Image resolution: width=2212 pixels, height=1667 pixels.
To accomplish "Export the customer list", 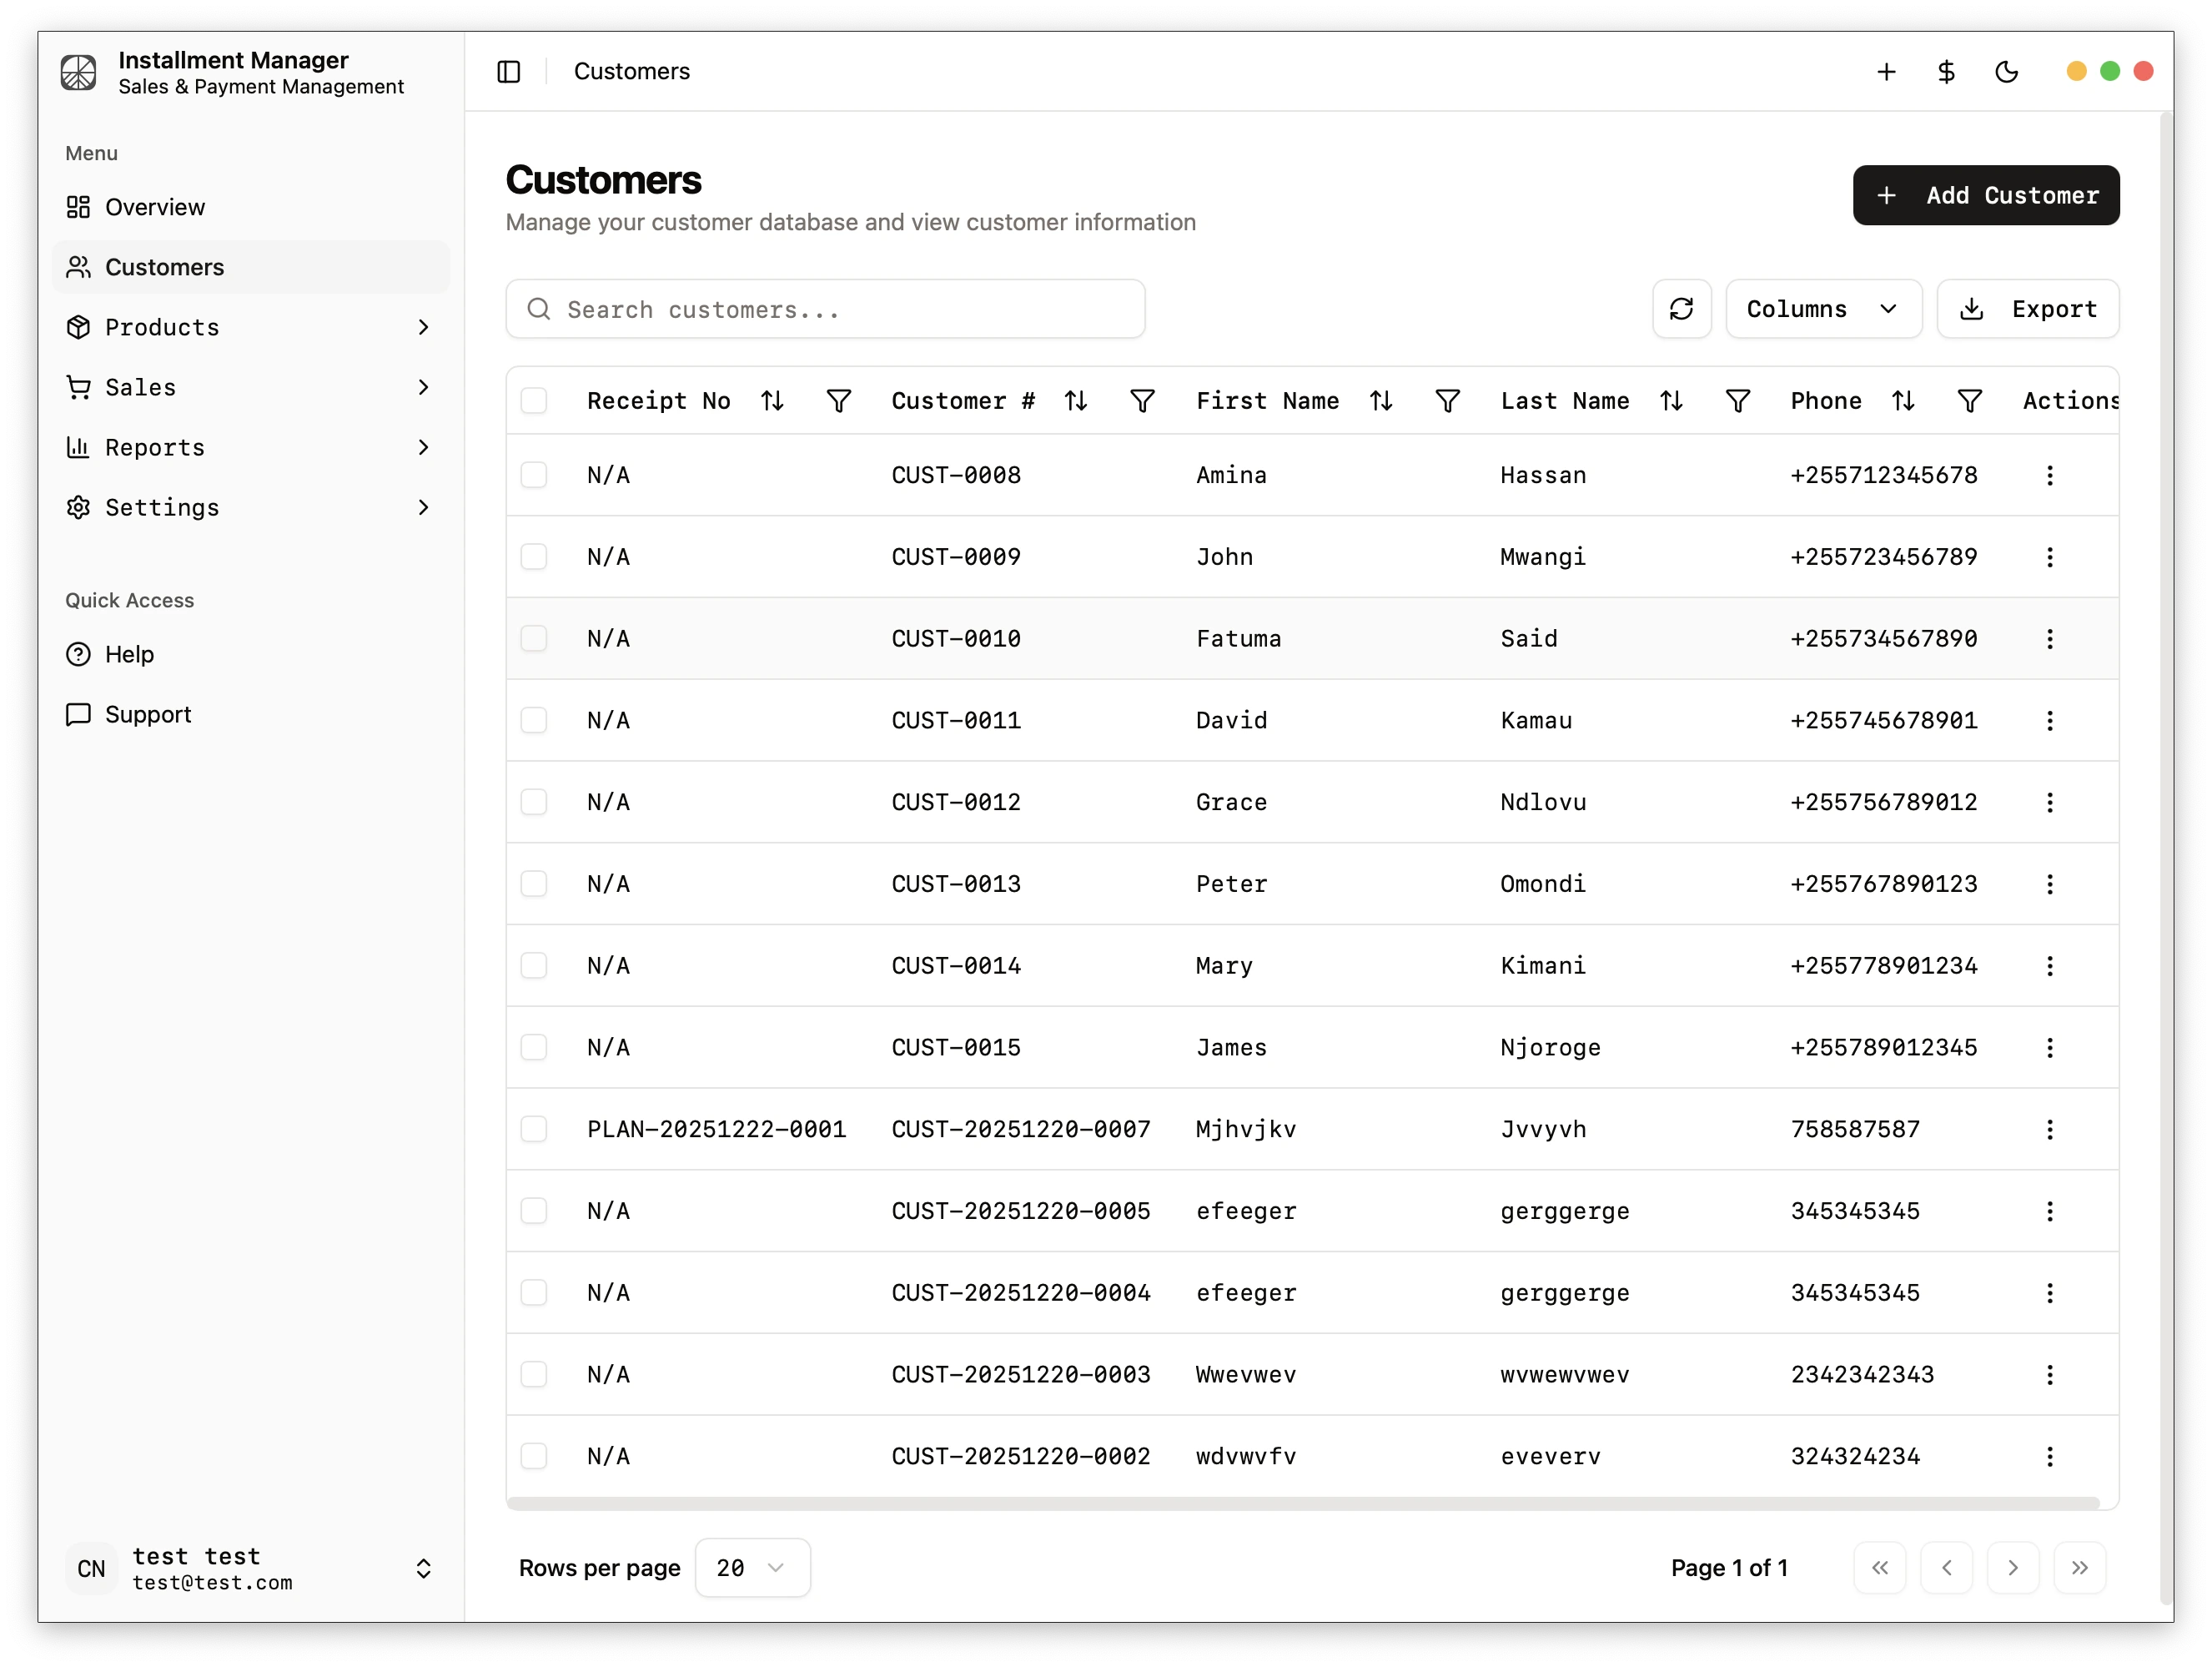I will [2027, 309].
